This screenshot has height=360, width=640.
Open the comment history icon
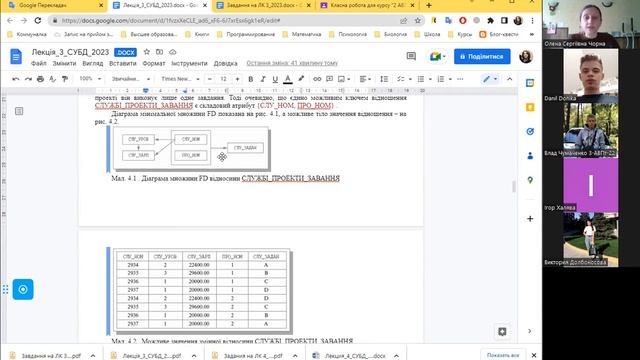(x=411, y=56)
